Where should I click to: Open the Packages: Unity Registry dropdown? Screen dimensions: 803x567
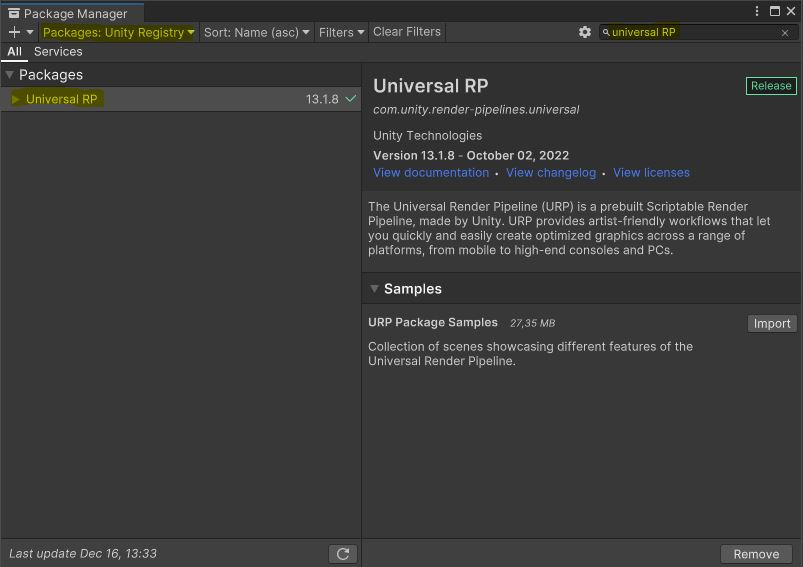[x=118, y=32]
